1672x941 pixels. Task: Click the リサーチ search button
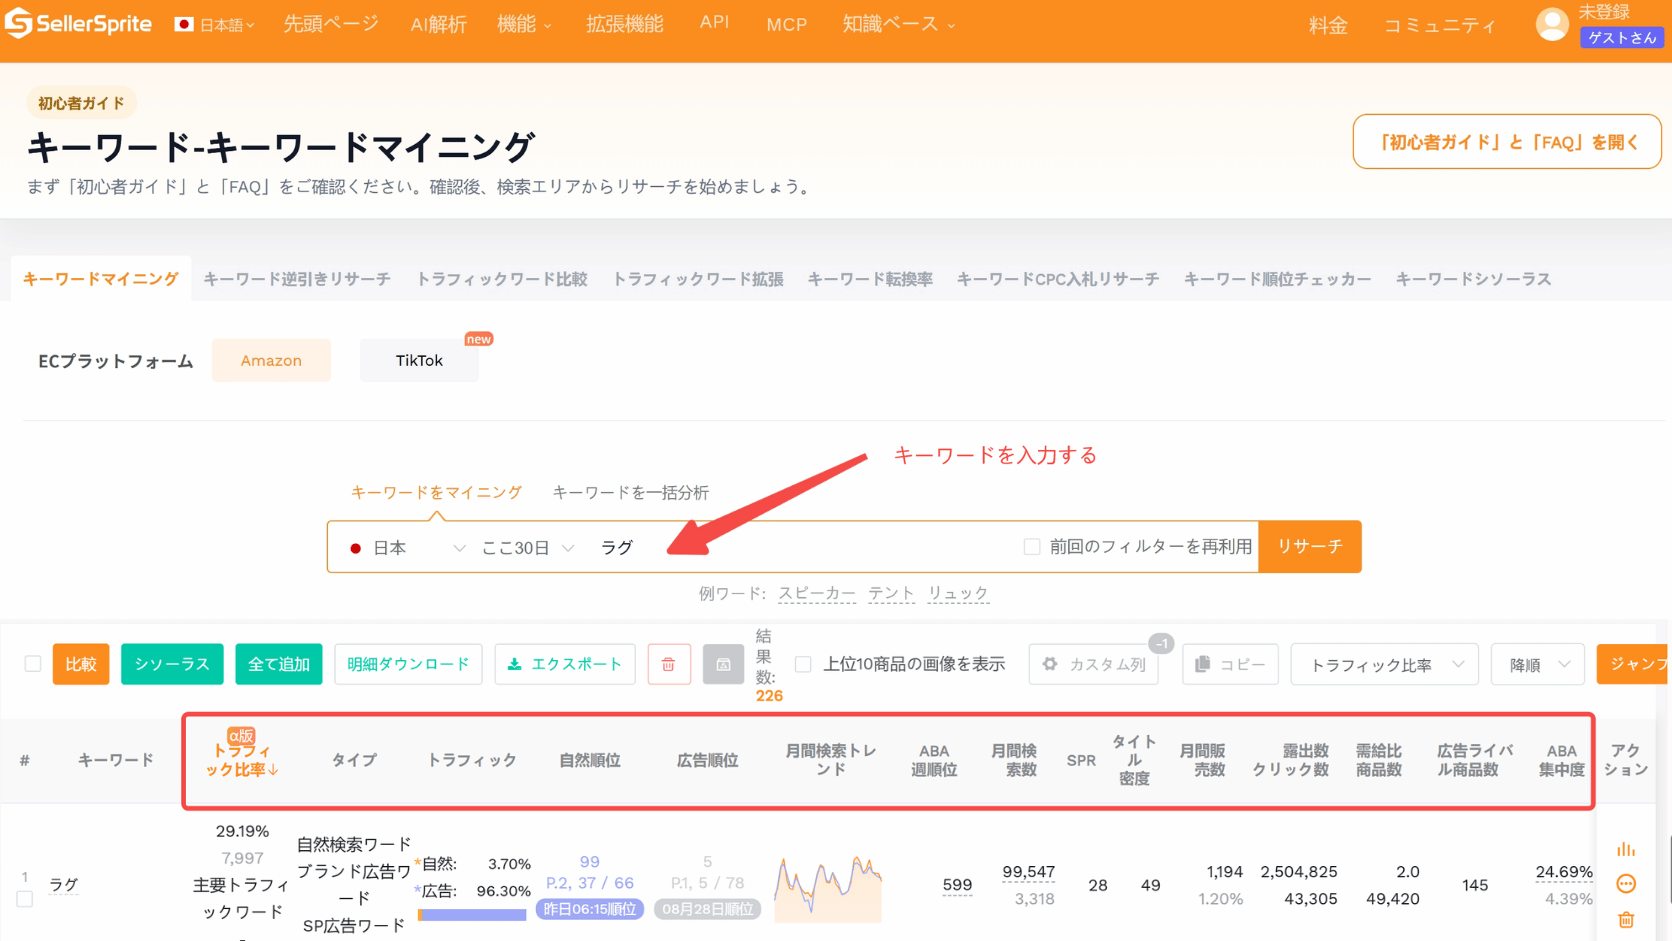pos(1310,547)
